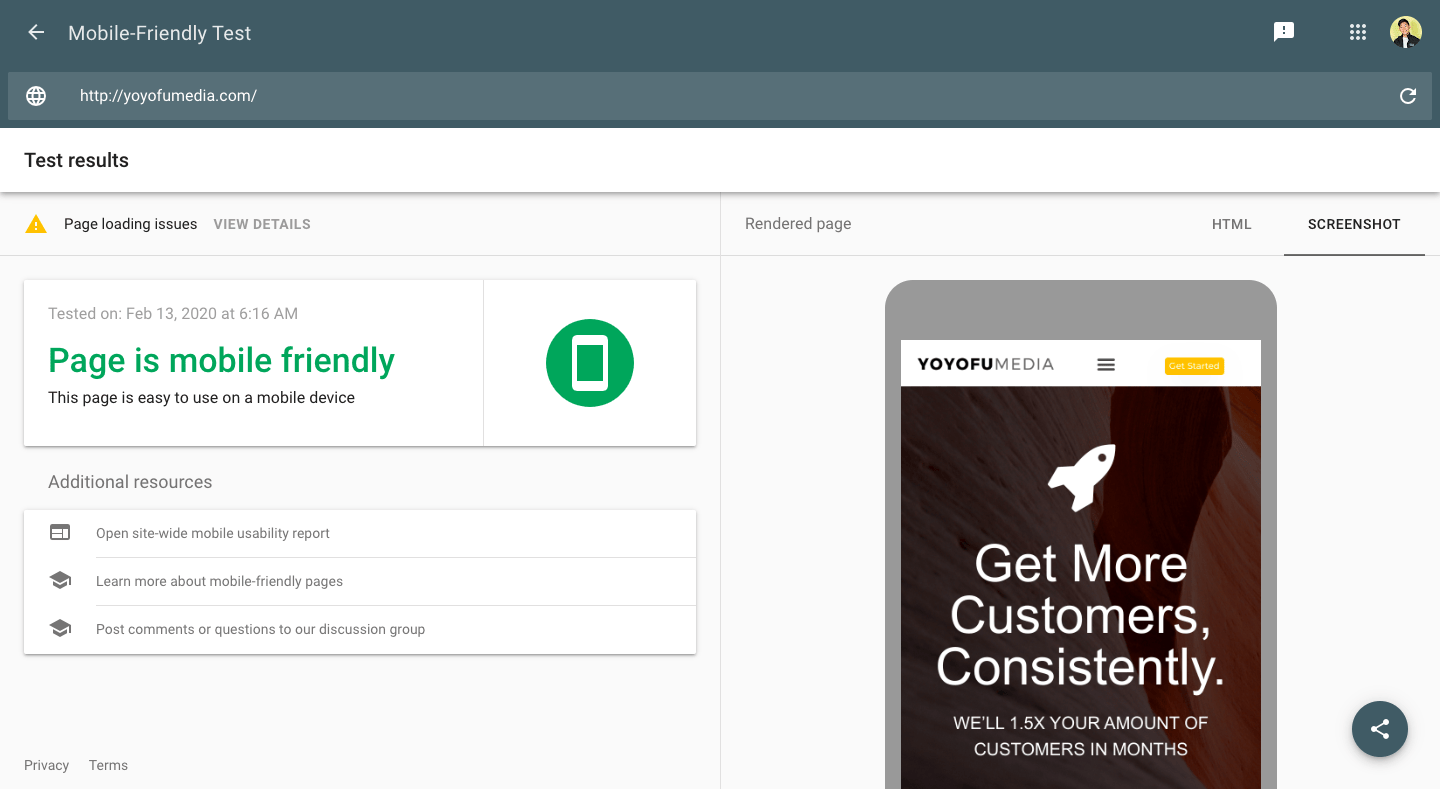Click the back arrow icon
Viewport: 1440px width, 789px height.
[36, 32]
